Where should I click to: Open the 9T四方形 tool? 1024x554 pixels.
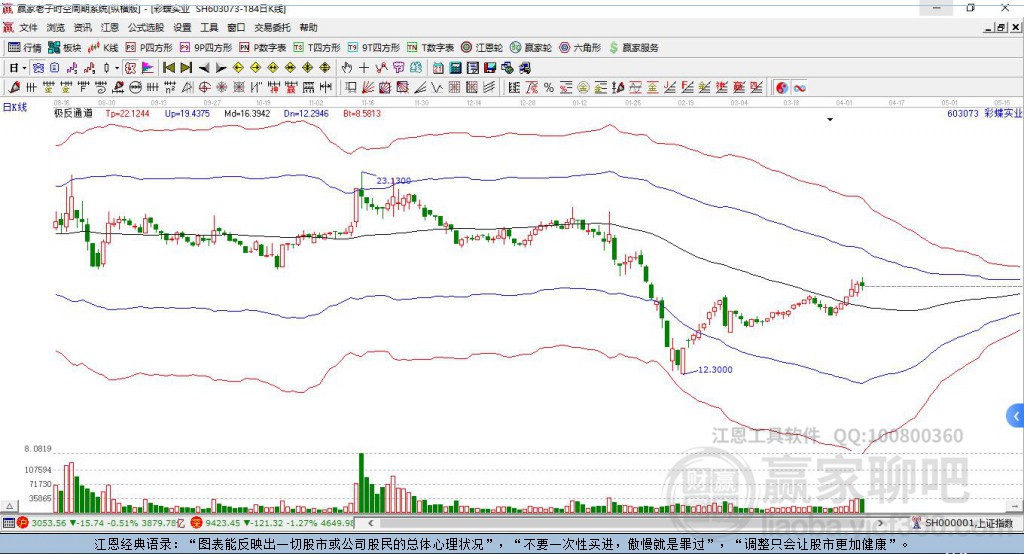[374, 48]
